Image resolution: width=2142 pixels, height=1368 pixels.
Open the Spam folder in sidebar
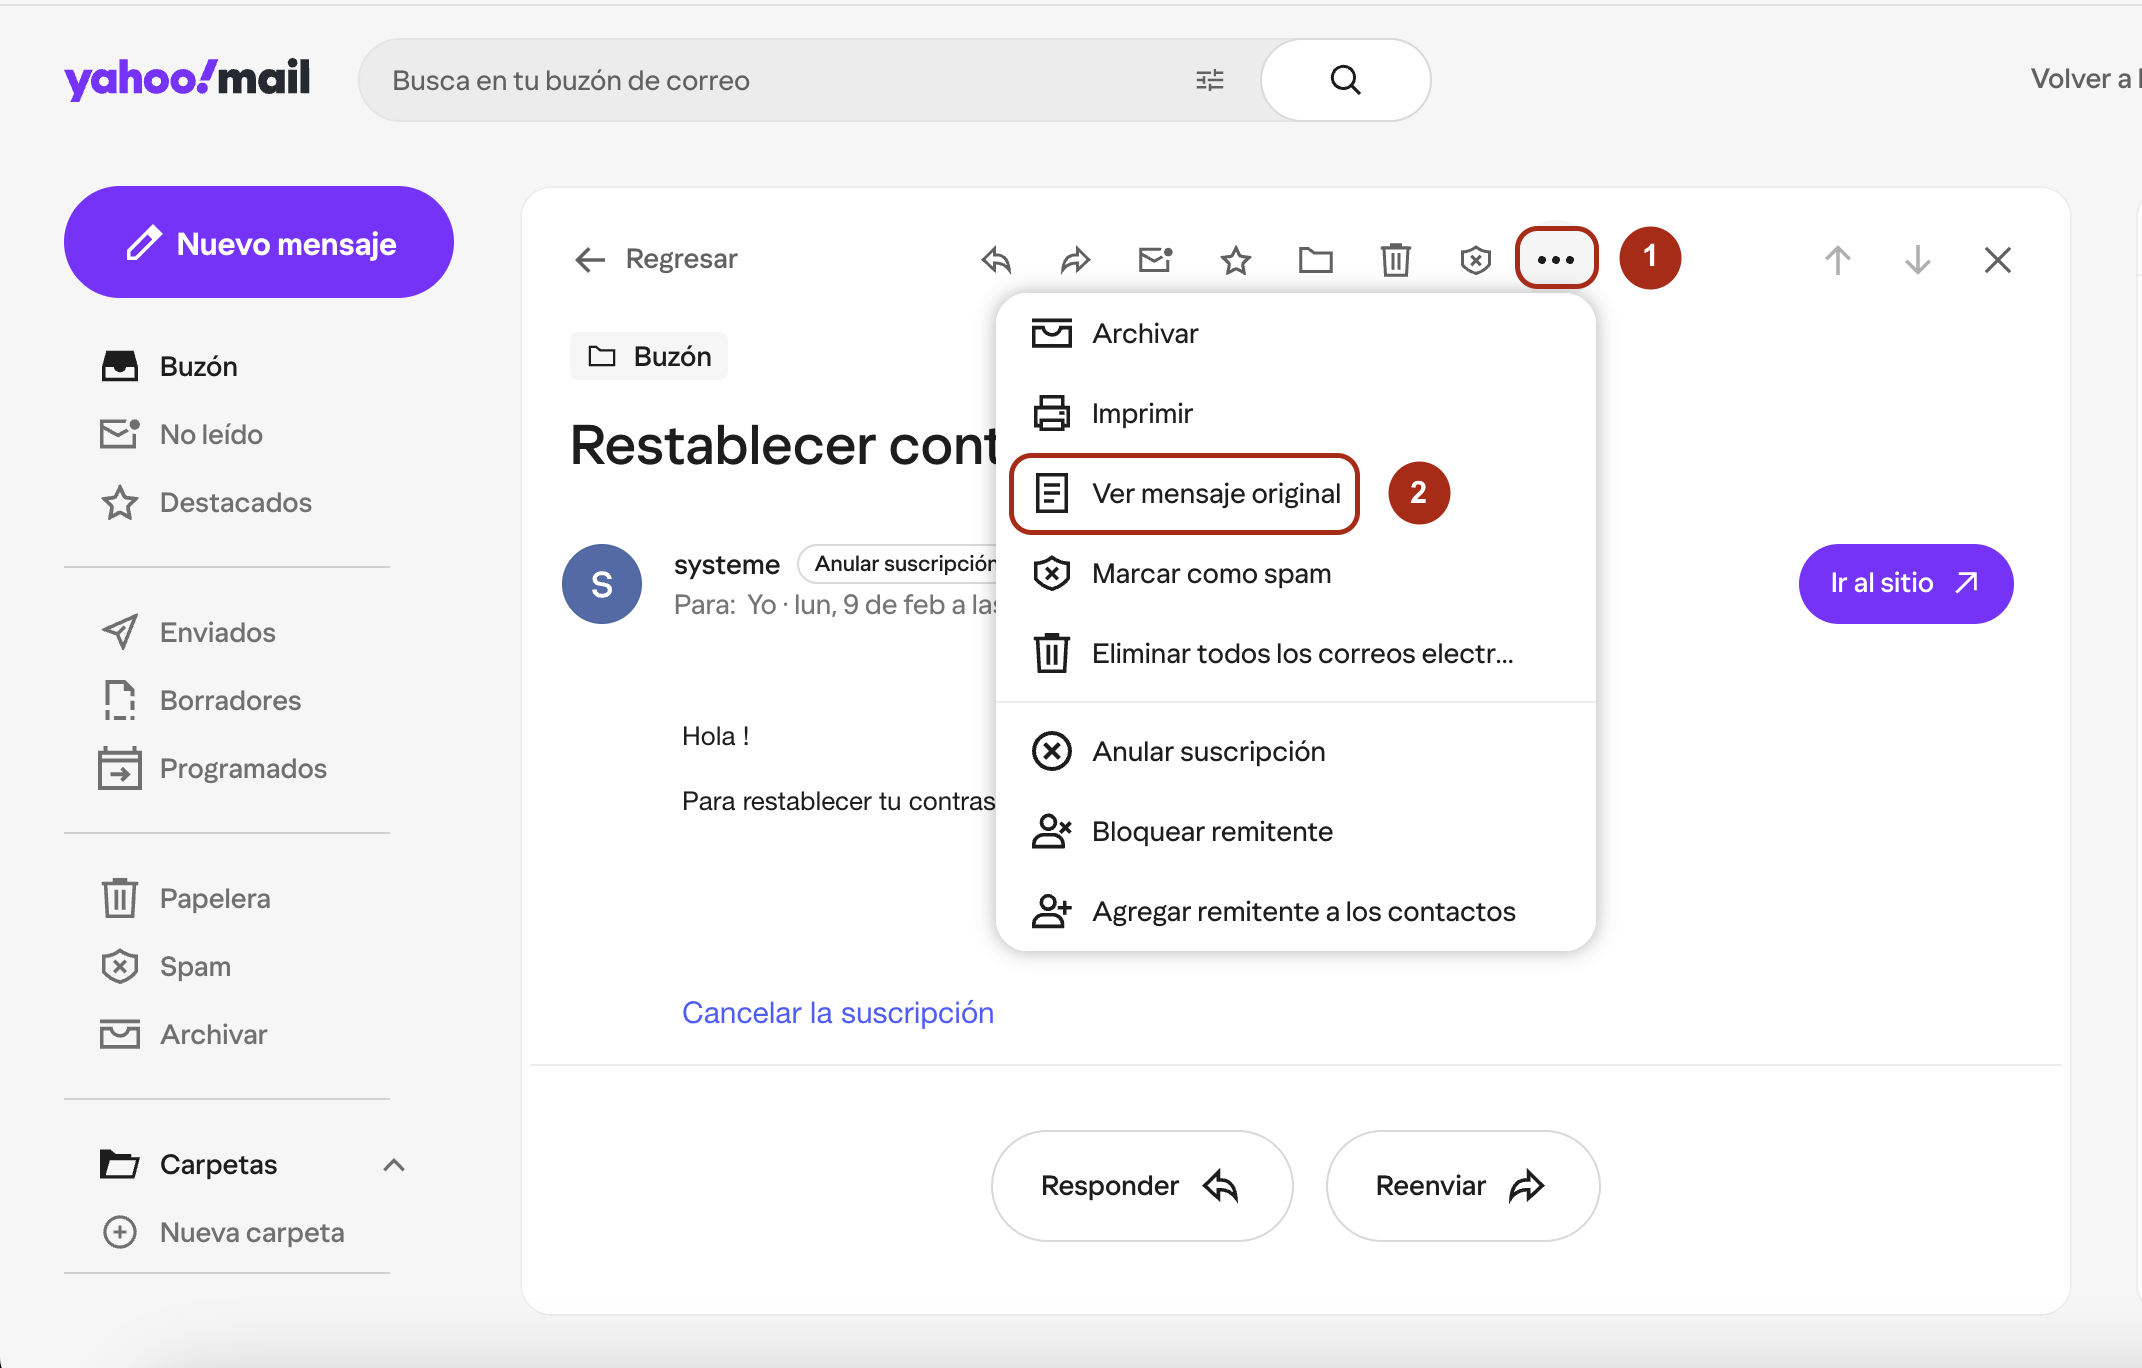[x=195, y=967]
